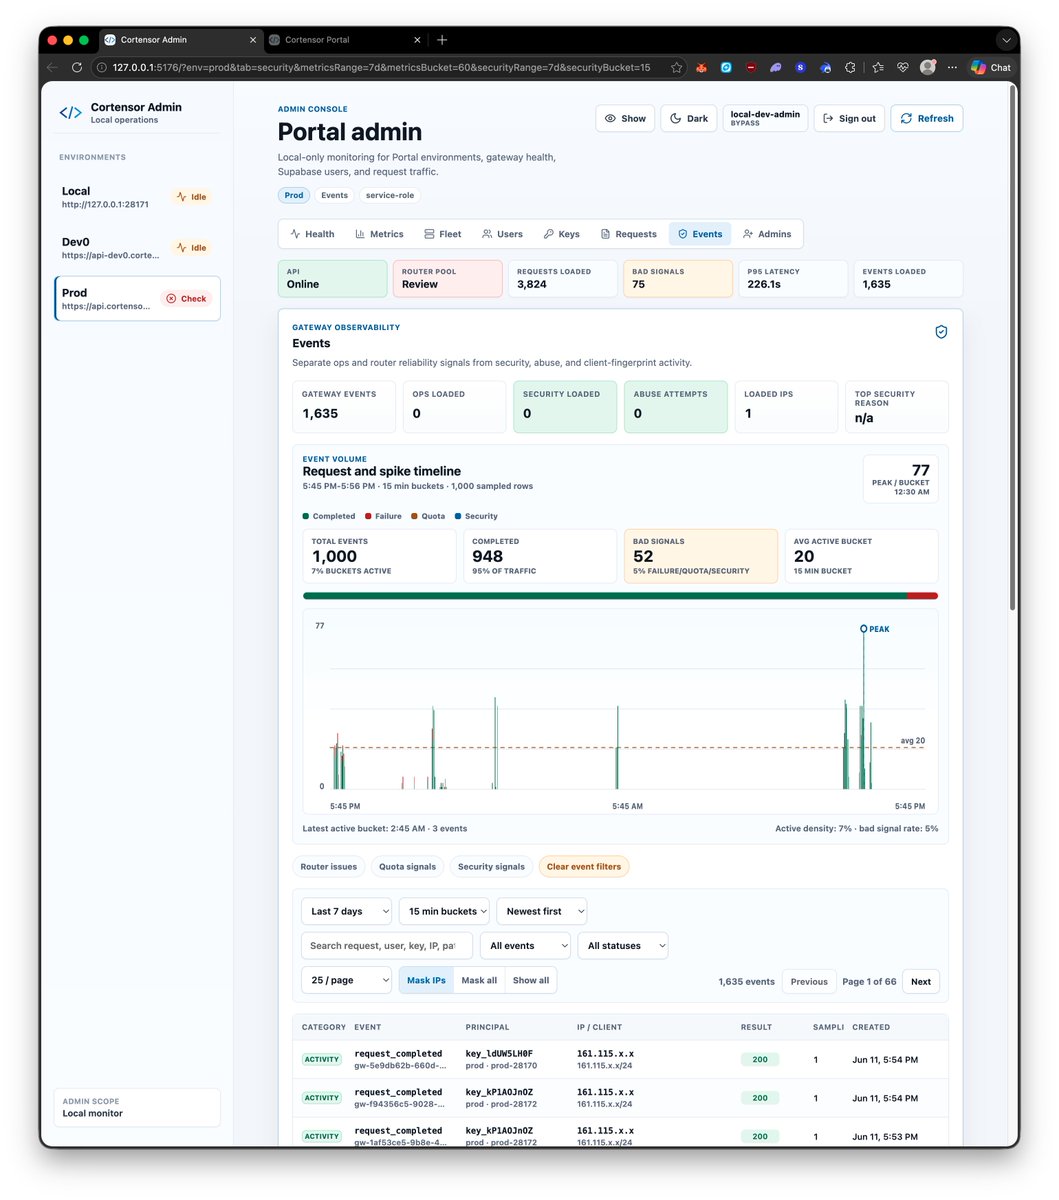Filter by Security signals
This screenshot has height=1200, width=1059.
click(491, 867)
